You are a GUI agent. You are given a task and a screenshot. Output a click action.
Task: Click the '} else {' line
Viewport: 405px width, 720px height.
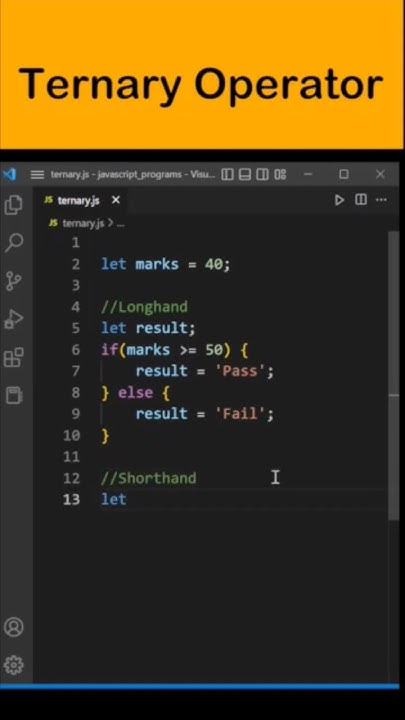click(x=135, y=393)
